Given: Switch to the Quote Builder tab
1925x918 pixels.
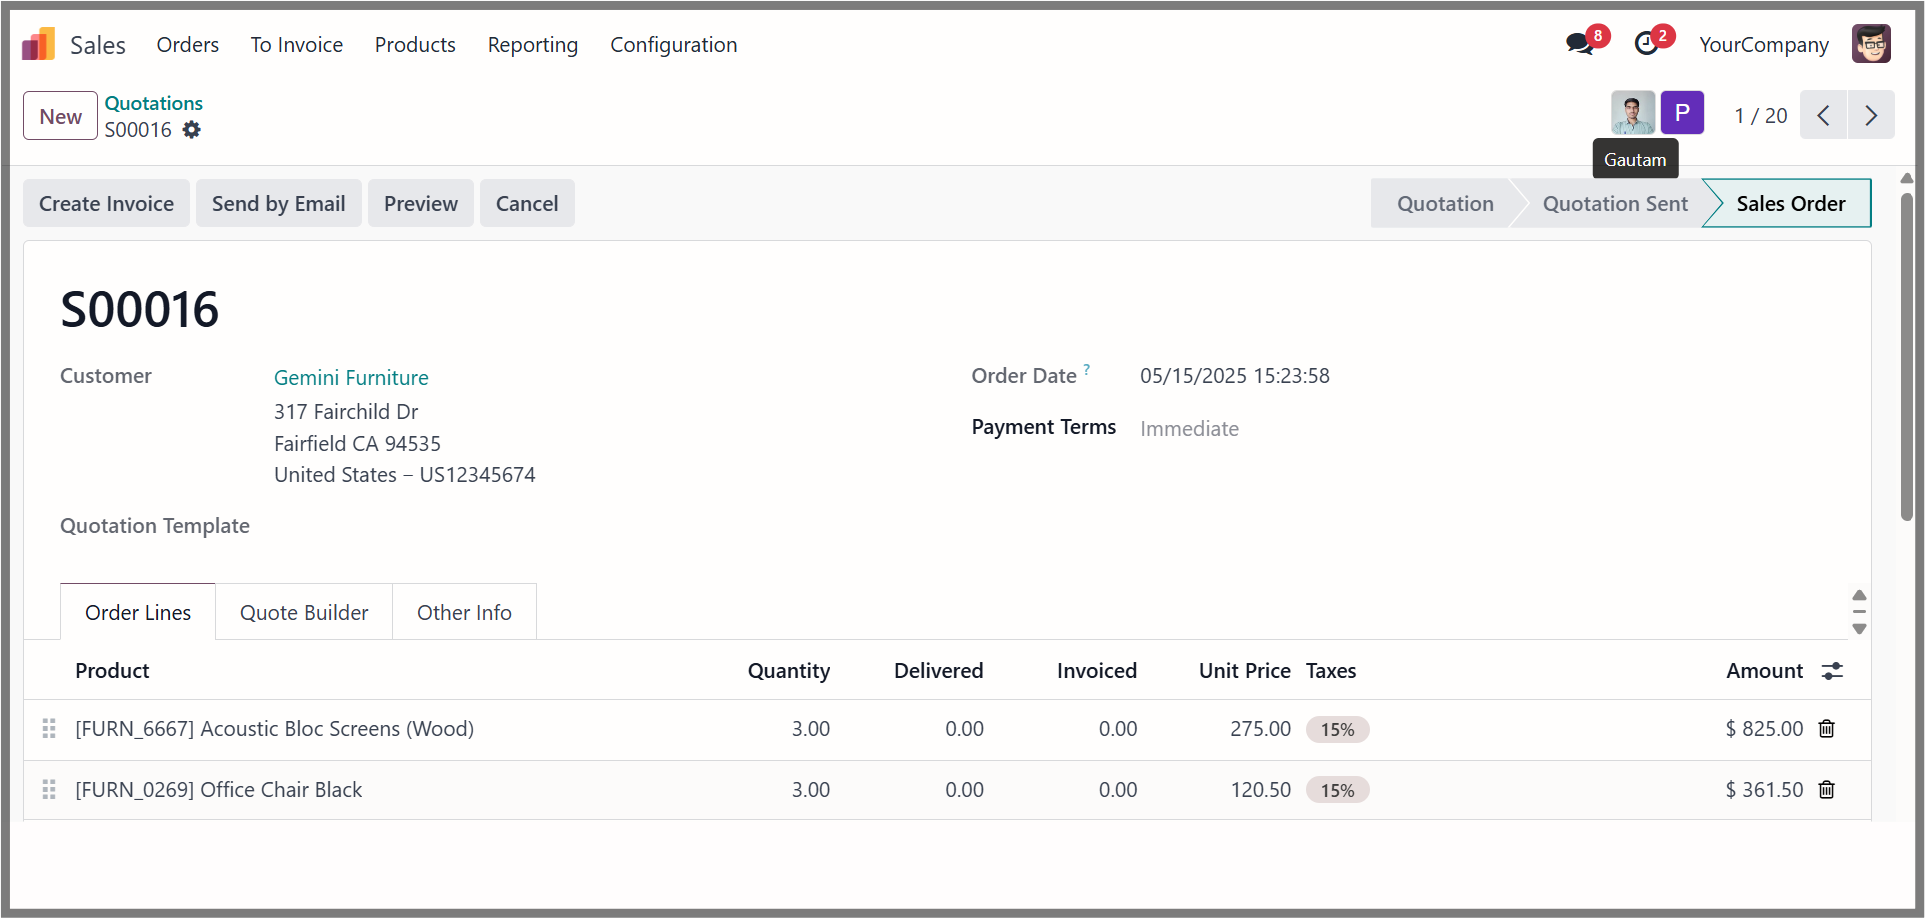Looking at the screenshot, I should point(304,612).
